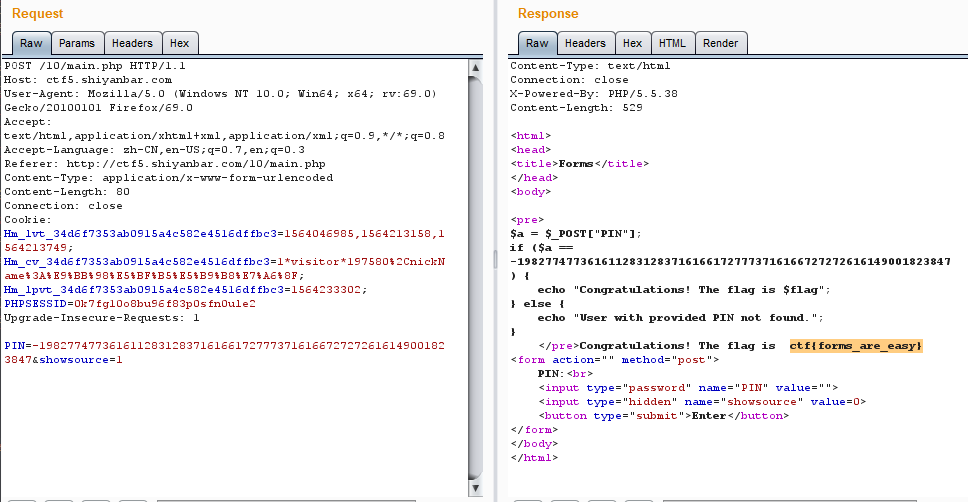
Task: Click the input type="password" line
Action: coord(688,388)
